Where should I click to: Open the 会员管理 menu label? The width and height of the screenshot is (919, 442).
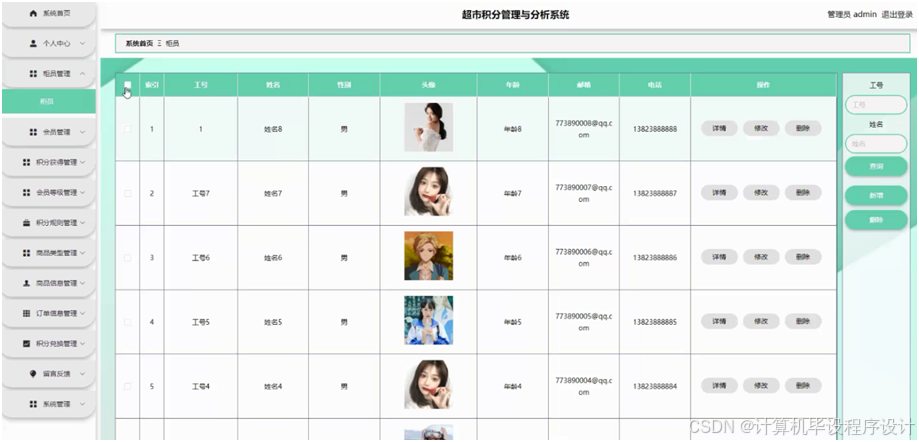[56, 132]
